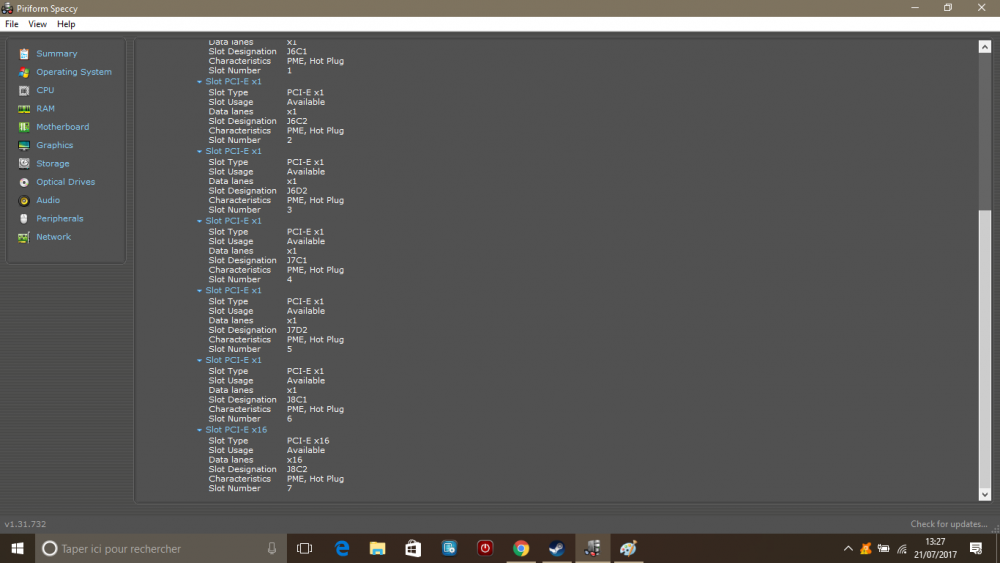The height and width of the screenshot is (563, 1000).
Task: Collapse the PCI-E x1 slot with designation J6D2
Action: 200,151
